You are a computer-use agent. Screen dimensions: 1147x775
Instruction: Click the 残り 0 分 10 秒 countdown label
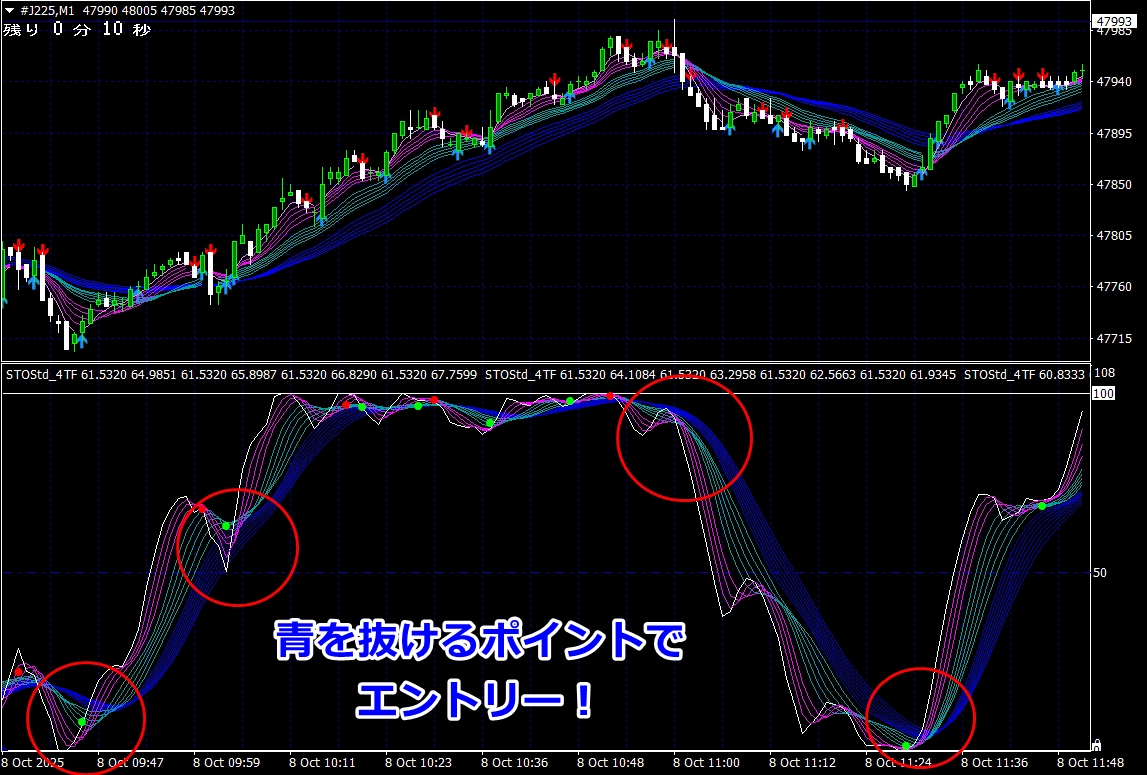[x=77, y=30]
